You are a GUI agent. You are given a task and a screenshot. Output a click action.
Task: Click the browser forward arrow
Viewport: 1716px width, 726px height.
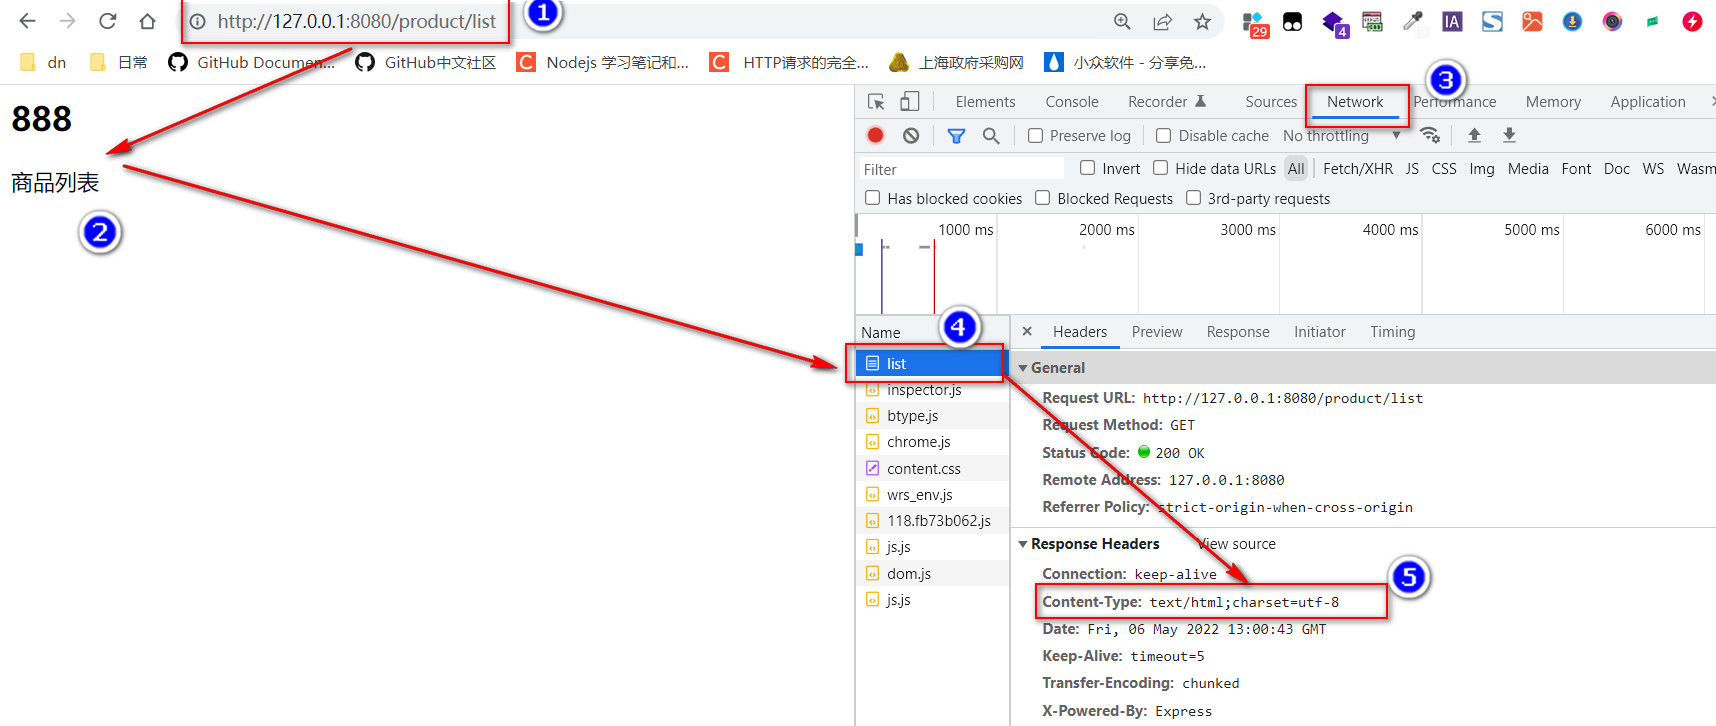click(x=67, y=21)
